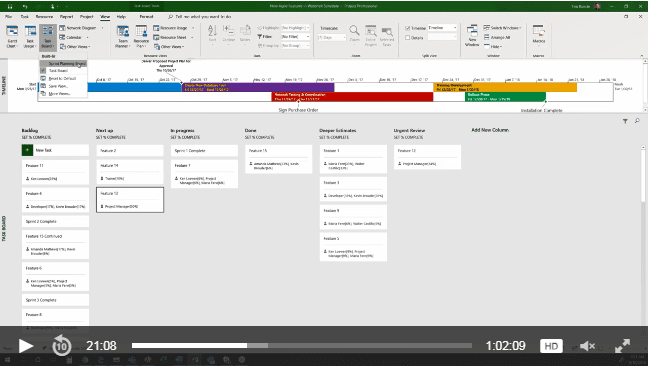Select Sprint Planning Board menu entry
The height and width of the screenshot is (366, 648).
coord(63,64)
